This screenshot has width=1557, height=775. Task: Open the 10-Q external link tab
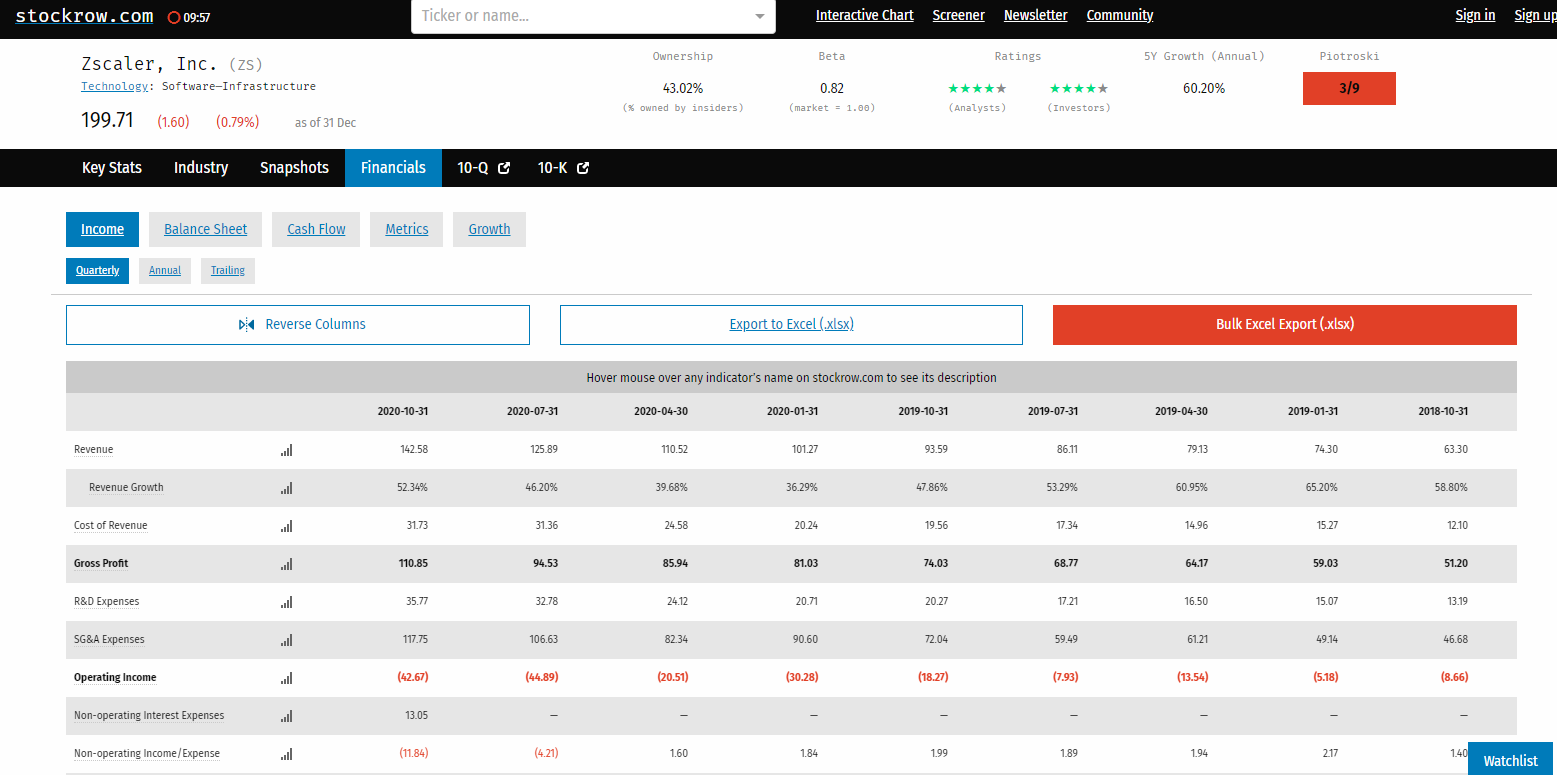(x=484, y=168)
